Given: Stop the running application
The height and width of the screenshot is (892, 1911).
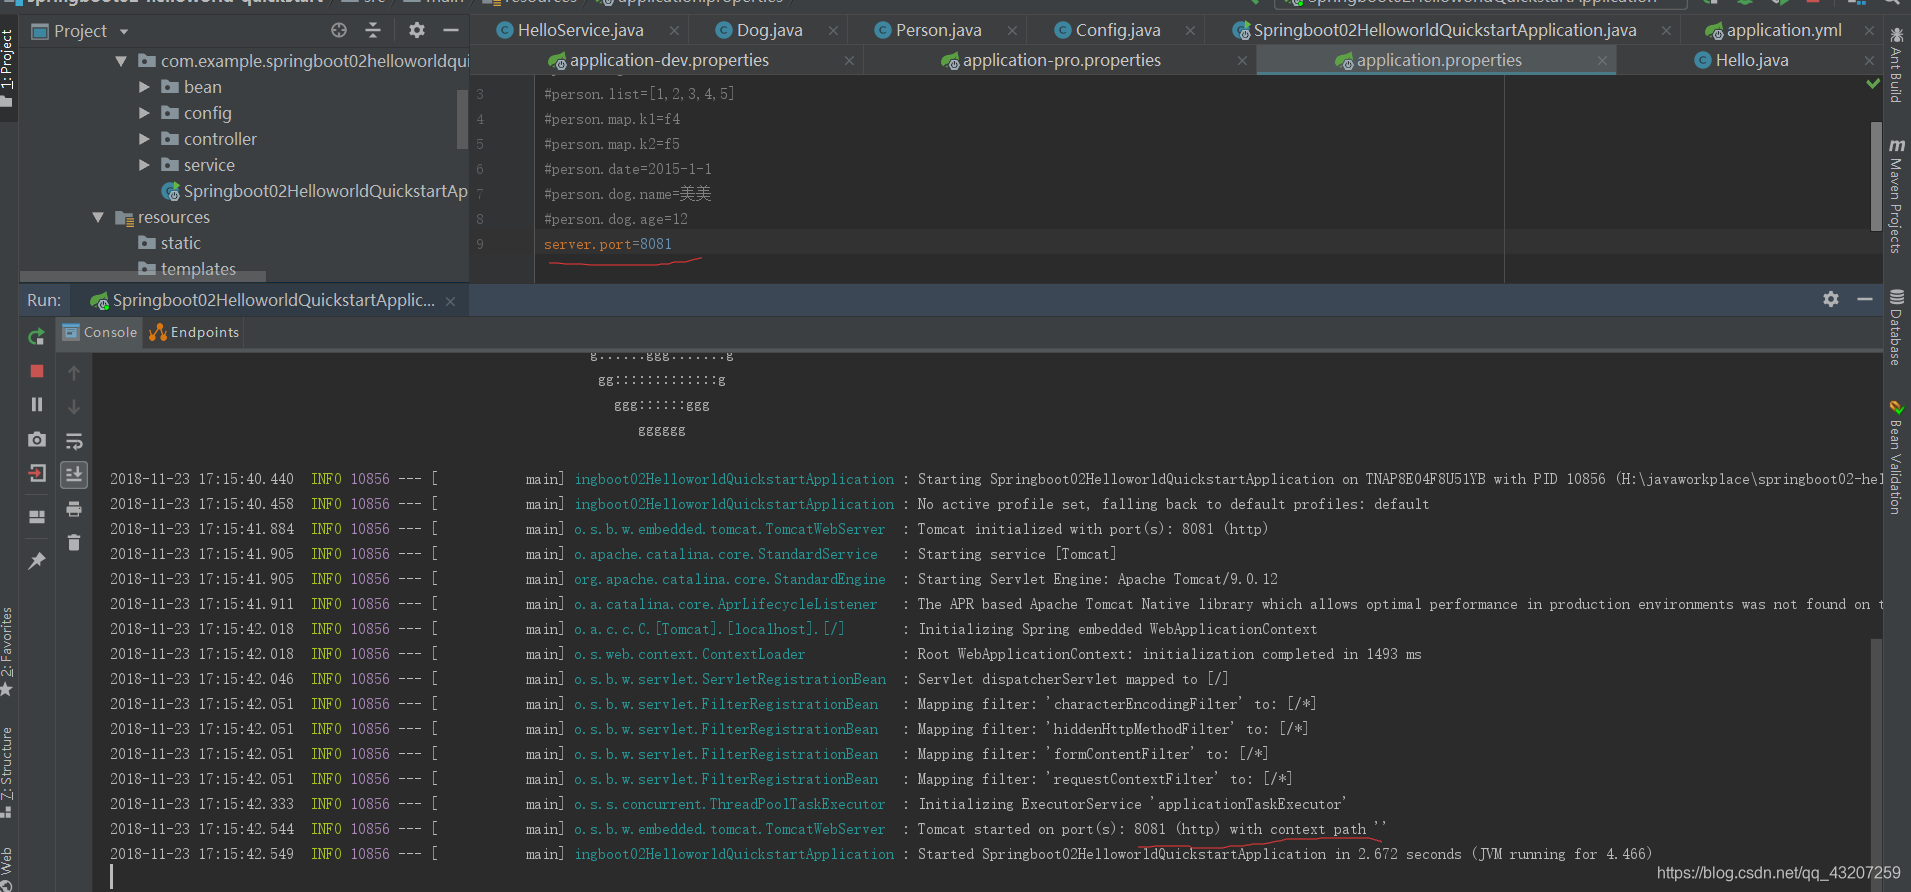Looking at the screenshot, I should tap(37, 371).
